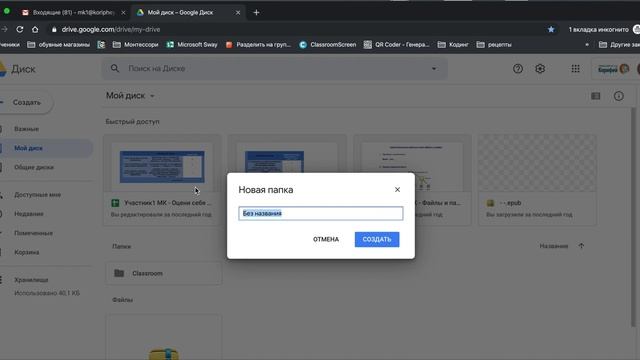Toggle sort direction arrow icon
The height and width of the screenshot is (360, 640).
click(581, 246)
